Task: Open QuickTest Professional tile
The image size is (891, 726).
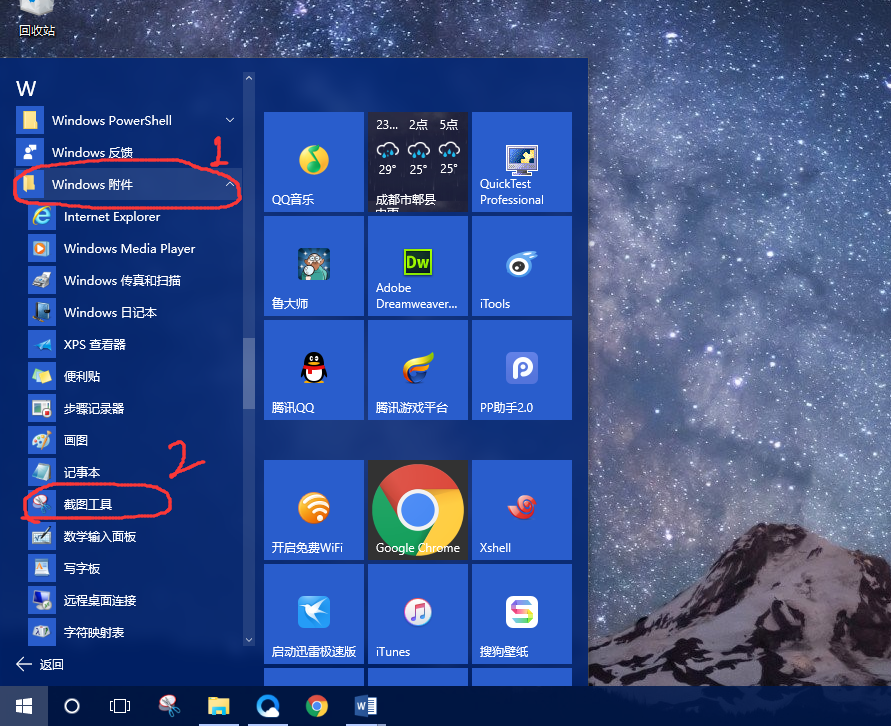Action: tap(522, 162)
